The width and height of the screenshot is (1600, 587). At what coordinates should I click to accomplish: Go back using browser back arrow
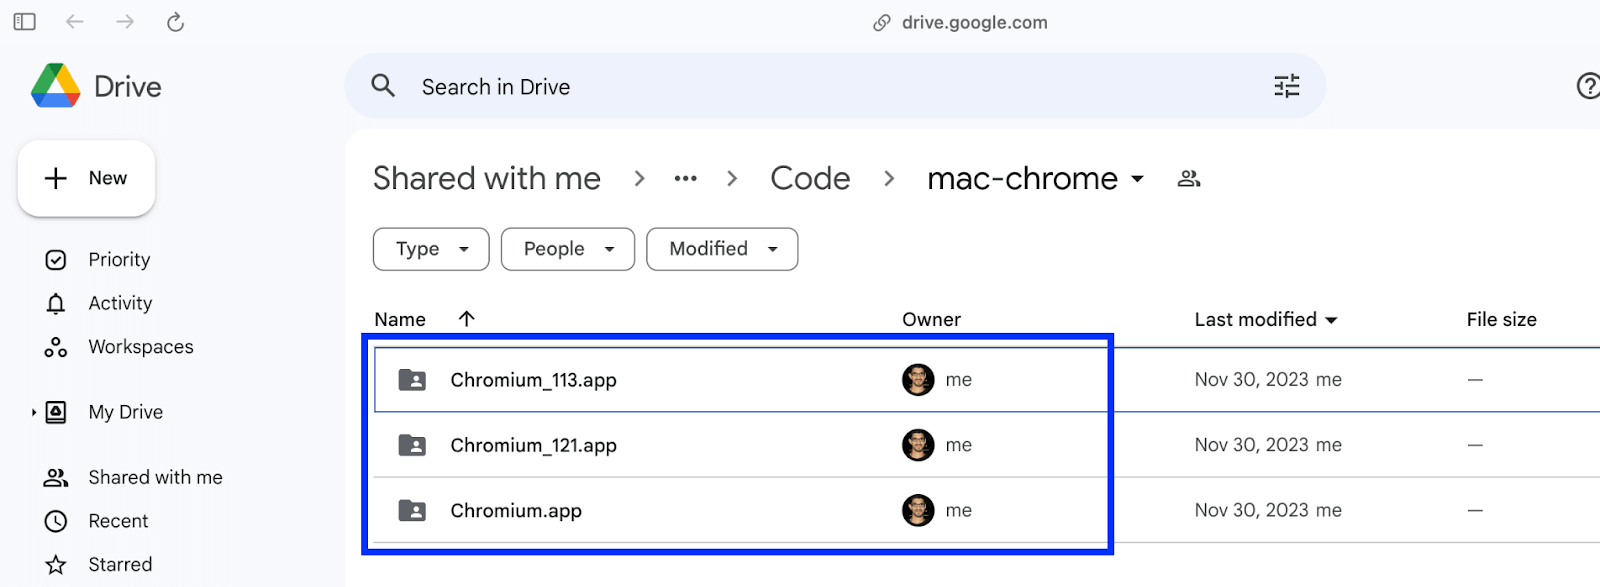pos(75,22)
